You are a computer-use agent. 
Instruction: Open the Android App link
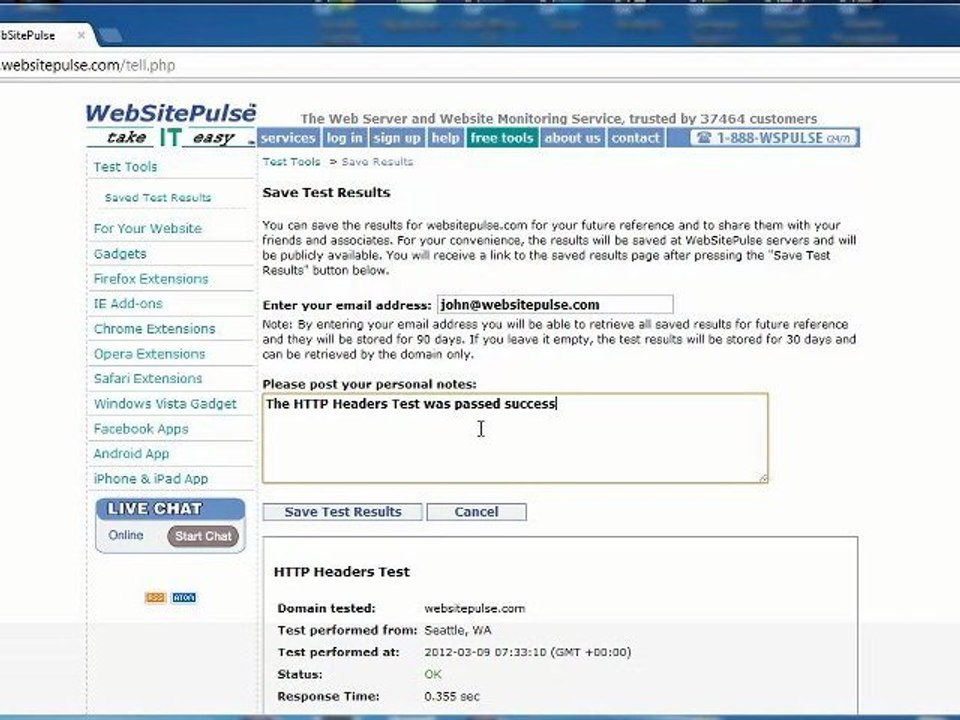click(132, 454)
